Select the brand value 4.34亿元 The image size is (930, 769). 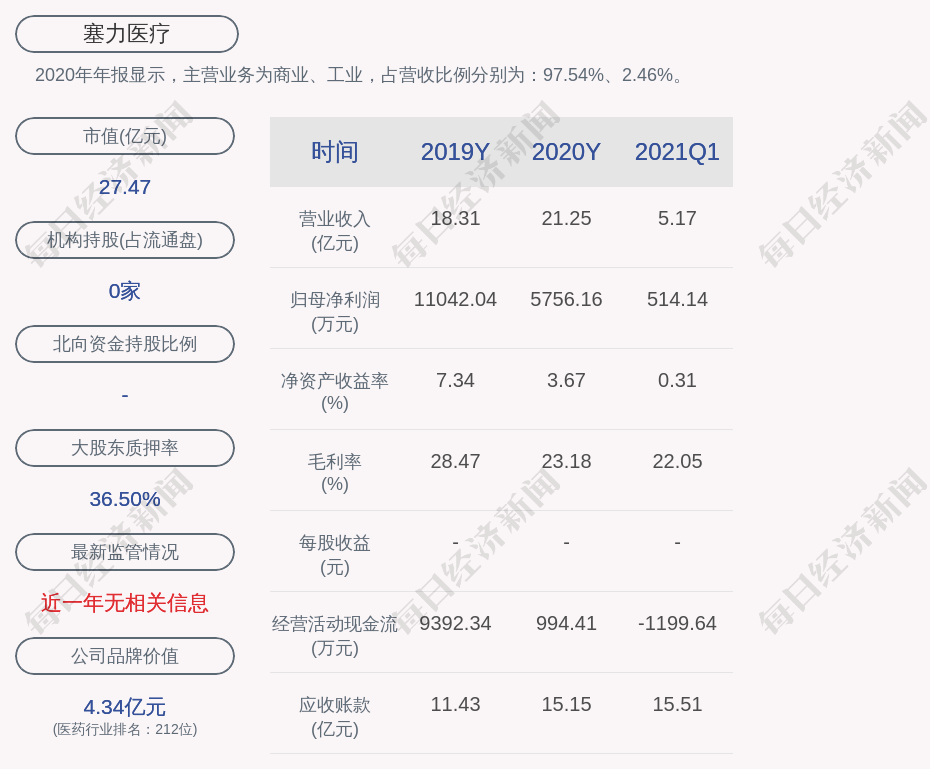click(125, 707)
